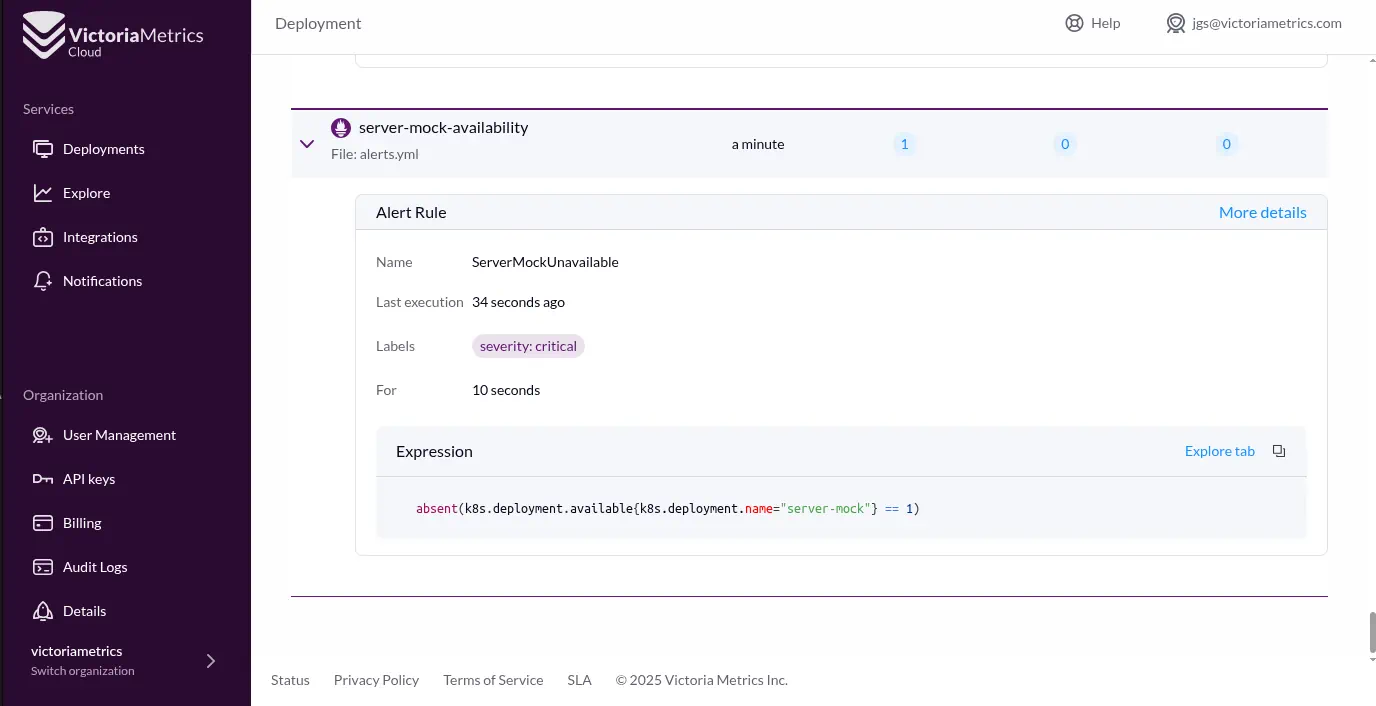Click the page scrollbar thumb
This screenshot has width=1376, height=706.
pyautogui.click(x=1371, y=632)
